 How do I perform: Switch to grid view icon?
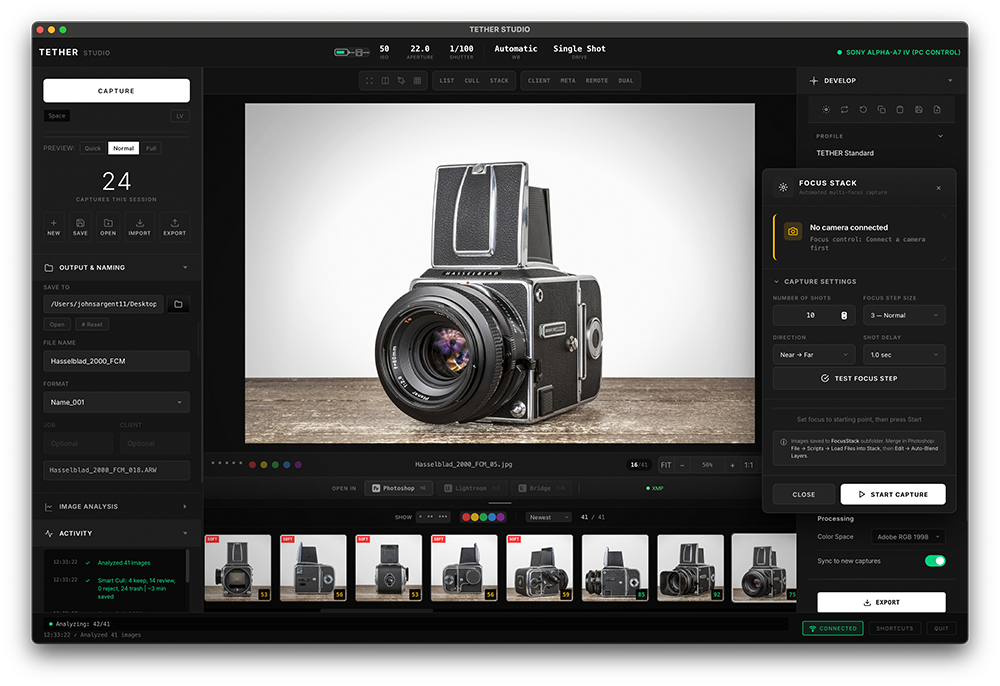click(417, 80)
